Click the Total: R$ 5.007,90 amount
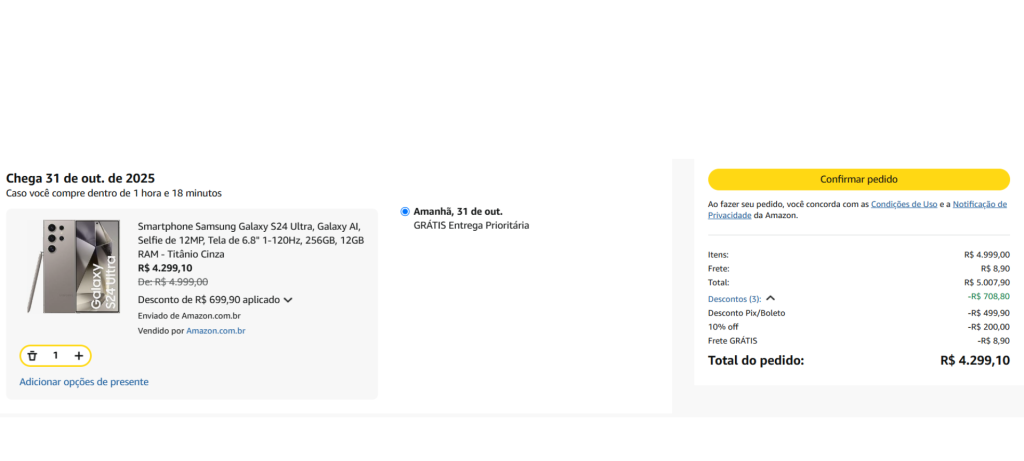The width and height of the screenshot is (1024, 461). 987,283
